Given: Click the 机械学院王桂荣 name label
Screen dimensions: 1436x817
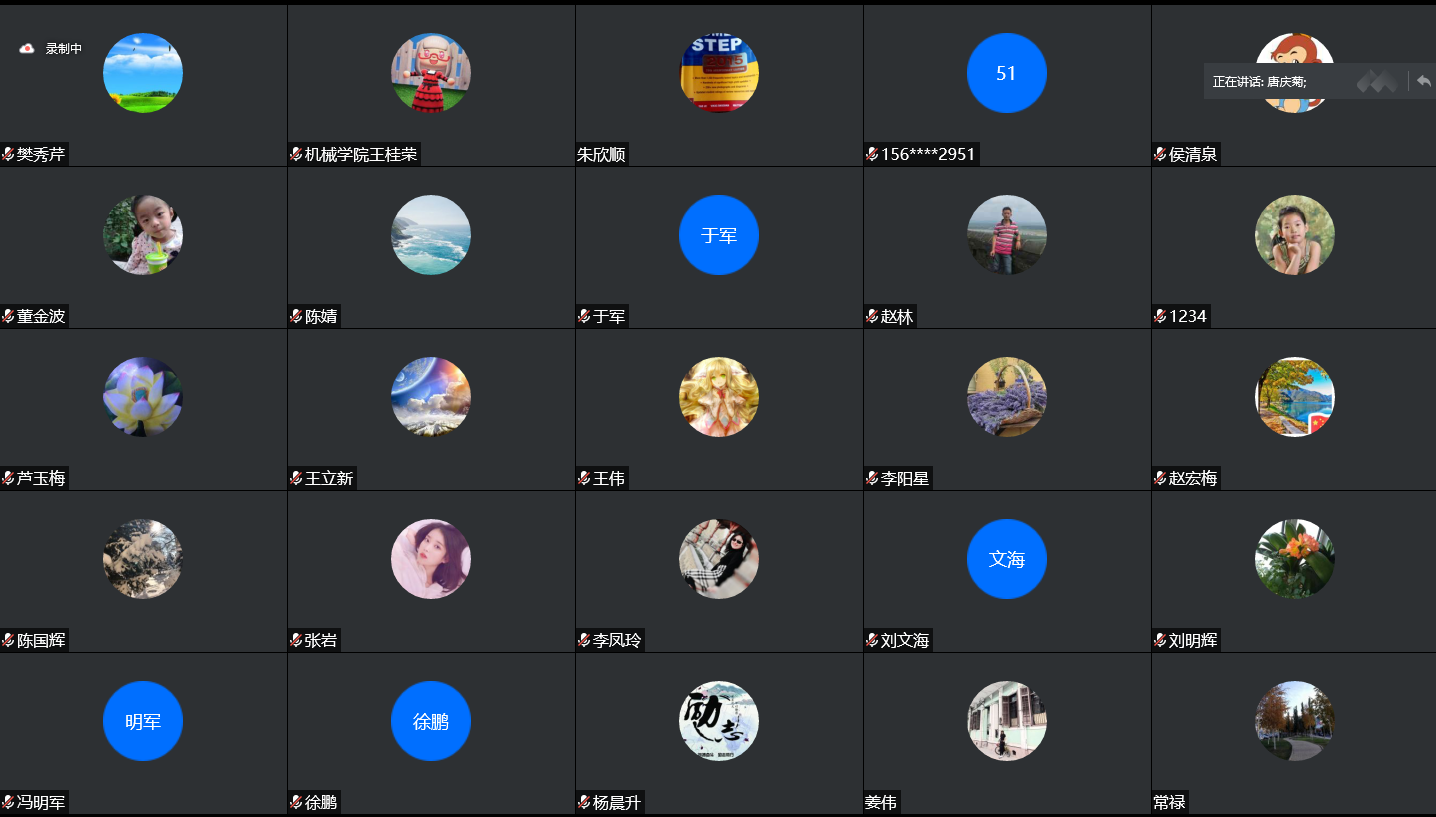Looking at the screenshot, I should [361, 154].
